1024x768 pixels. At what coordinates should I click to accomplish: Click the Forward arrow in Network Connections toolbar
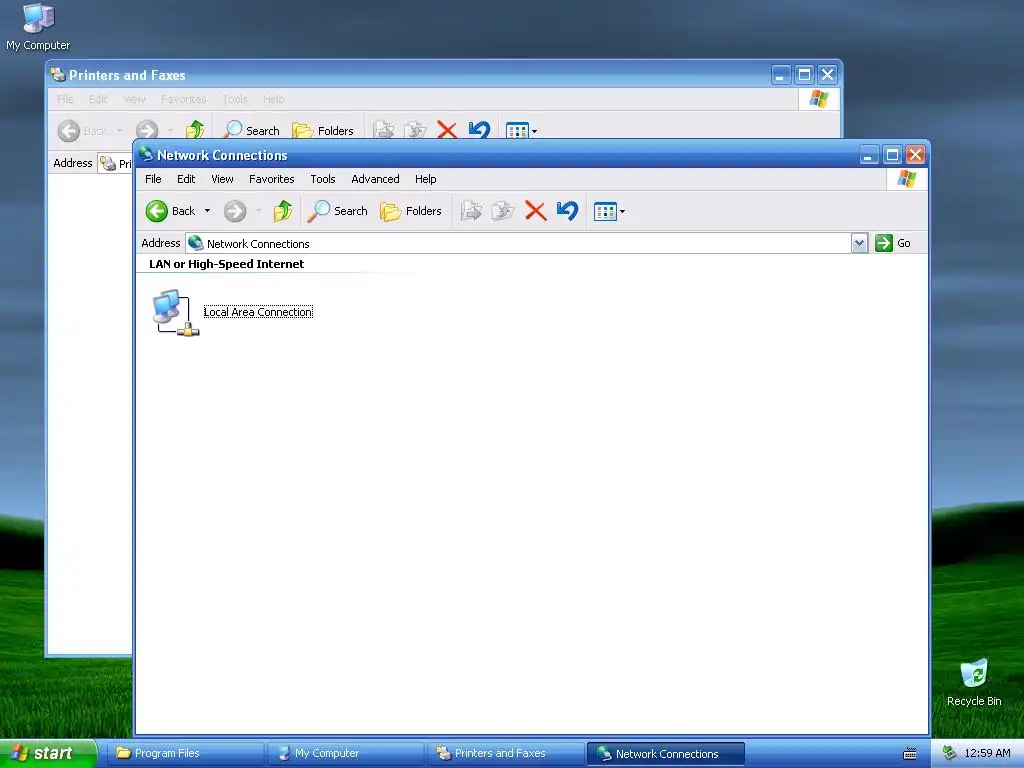point(235,211)
